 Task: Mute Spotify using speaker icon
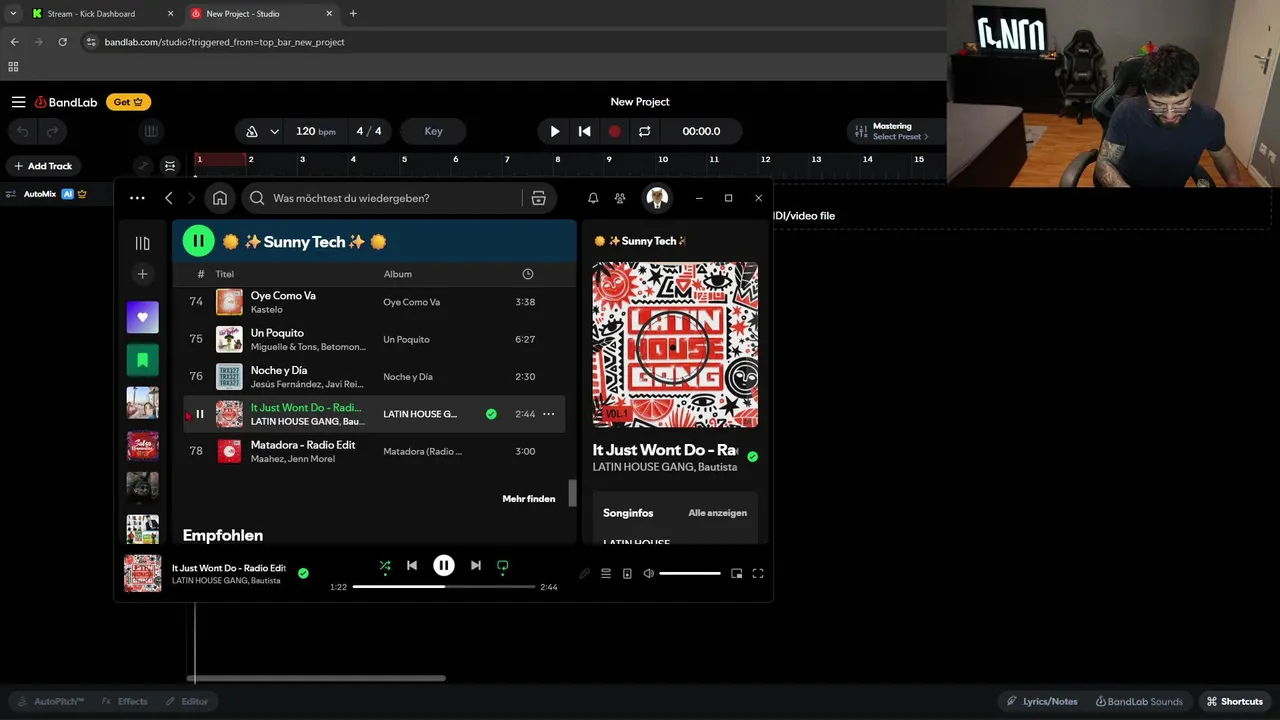pos(648,573)
